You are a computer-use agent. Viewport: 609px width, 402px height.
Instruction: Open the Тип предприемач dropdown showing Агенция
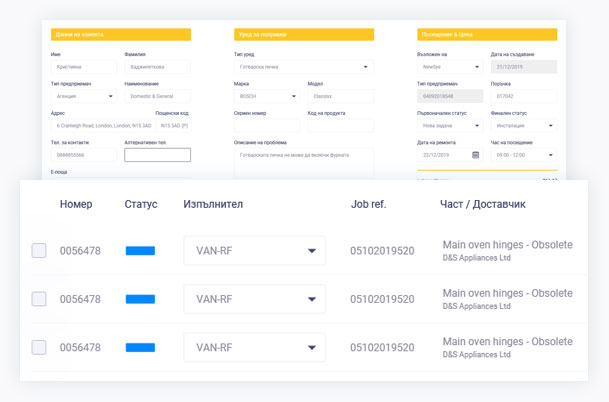click(84, 96)
